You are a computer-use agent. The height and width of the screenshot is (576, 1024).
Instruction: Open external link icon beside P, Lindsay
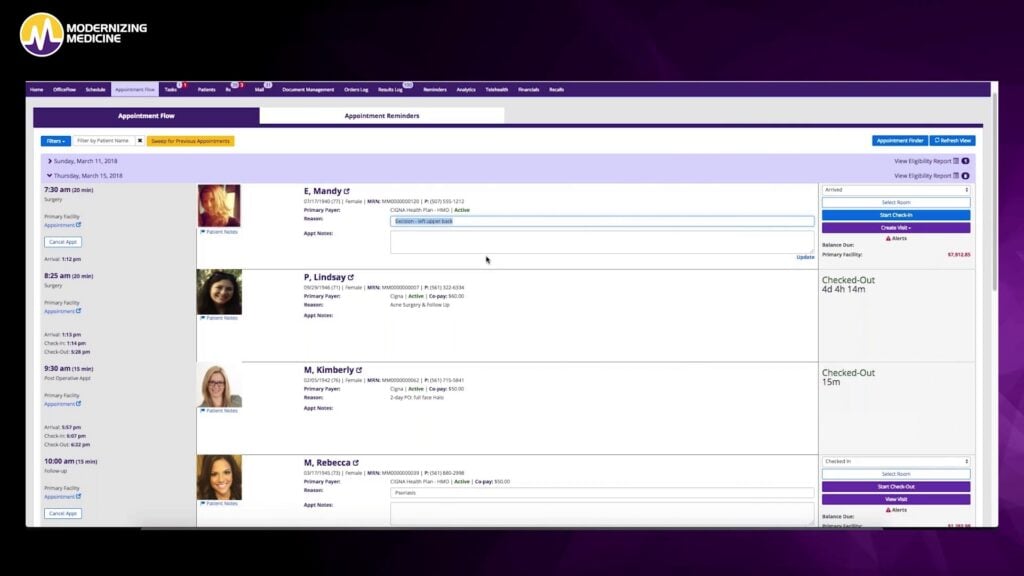tap(351, 278)
